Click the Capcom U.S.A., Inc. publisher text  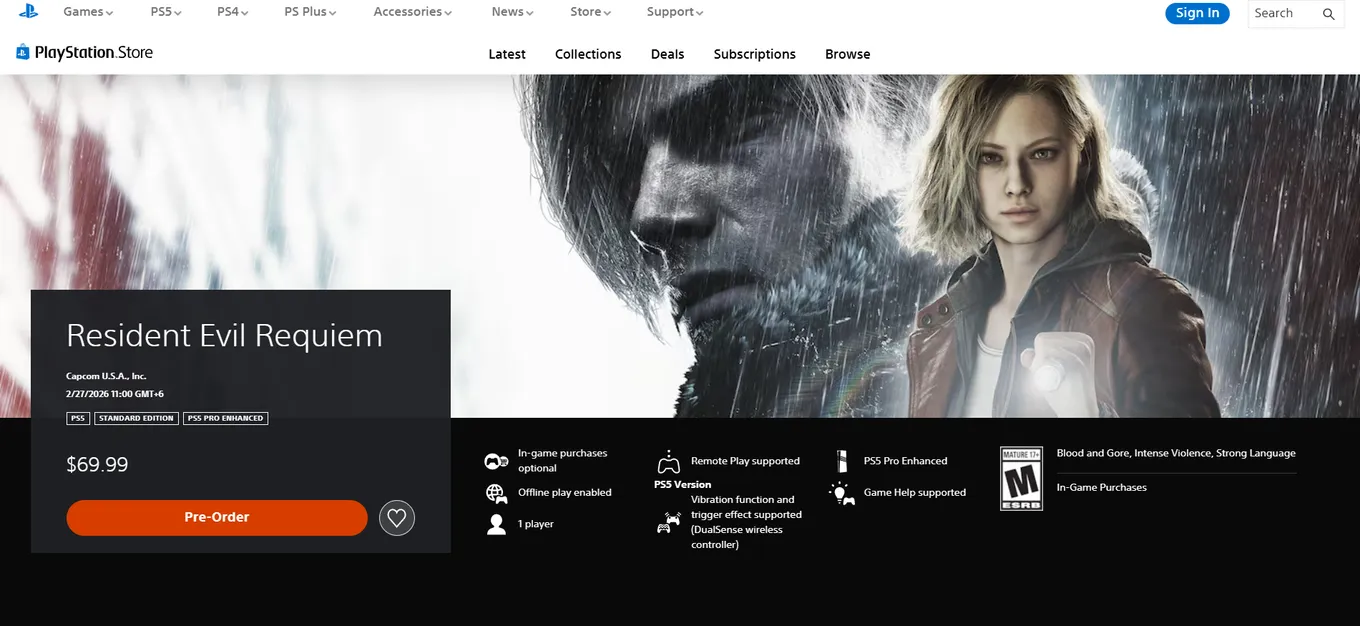106,376
